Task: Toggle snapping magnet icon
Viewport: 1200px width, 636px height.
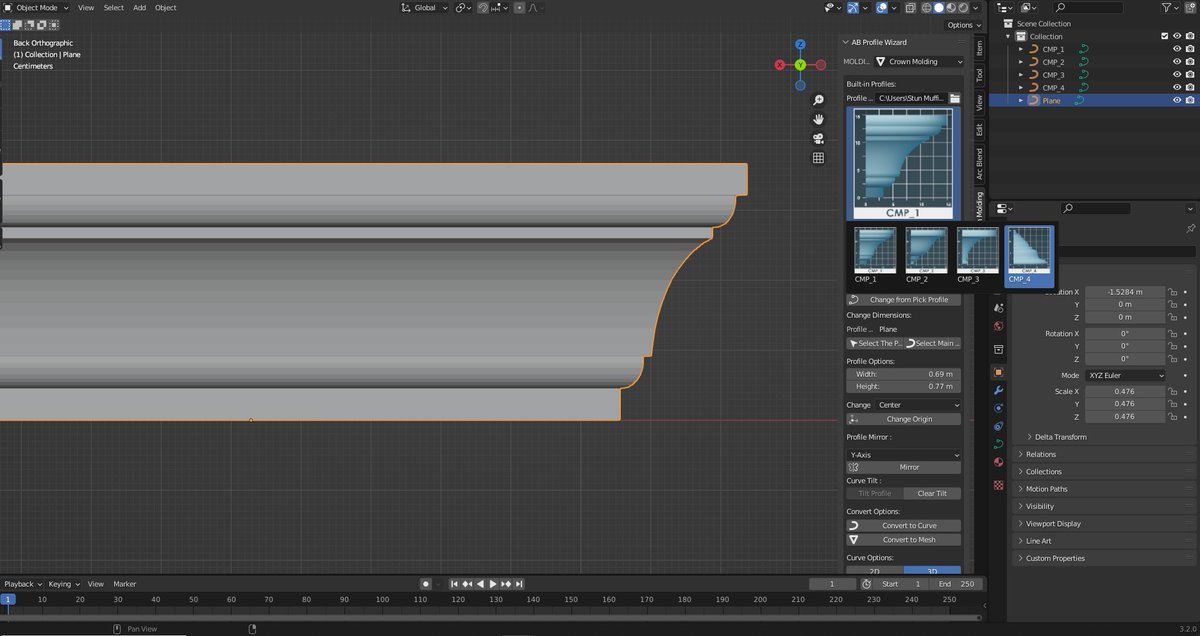Action: click(483, 7)
